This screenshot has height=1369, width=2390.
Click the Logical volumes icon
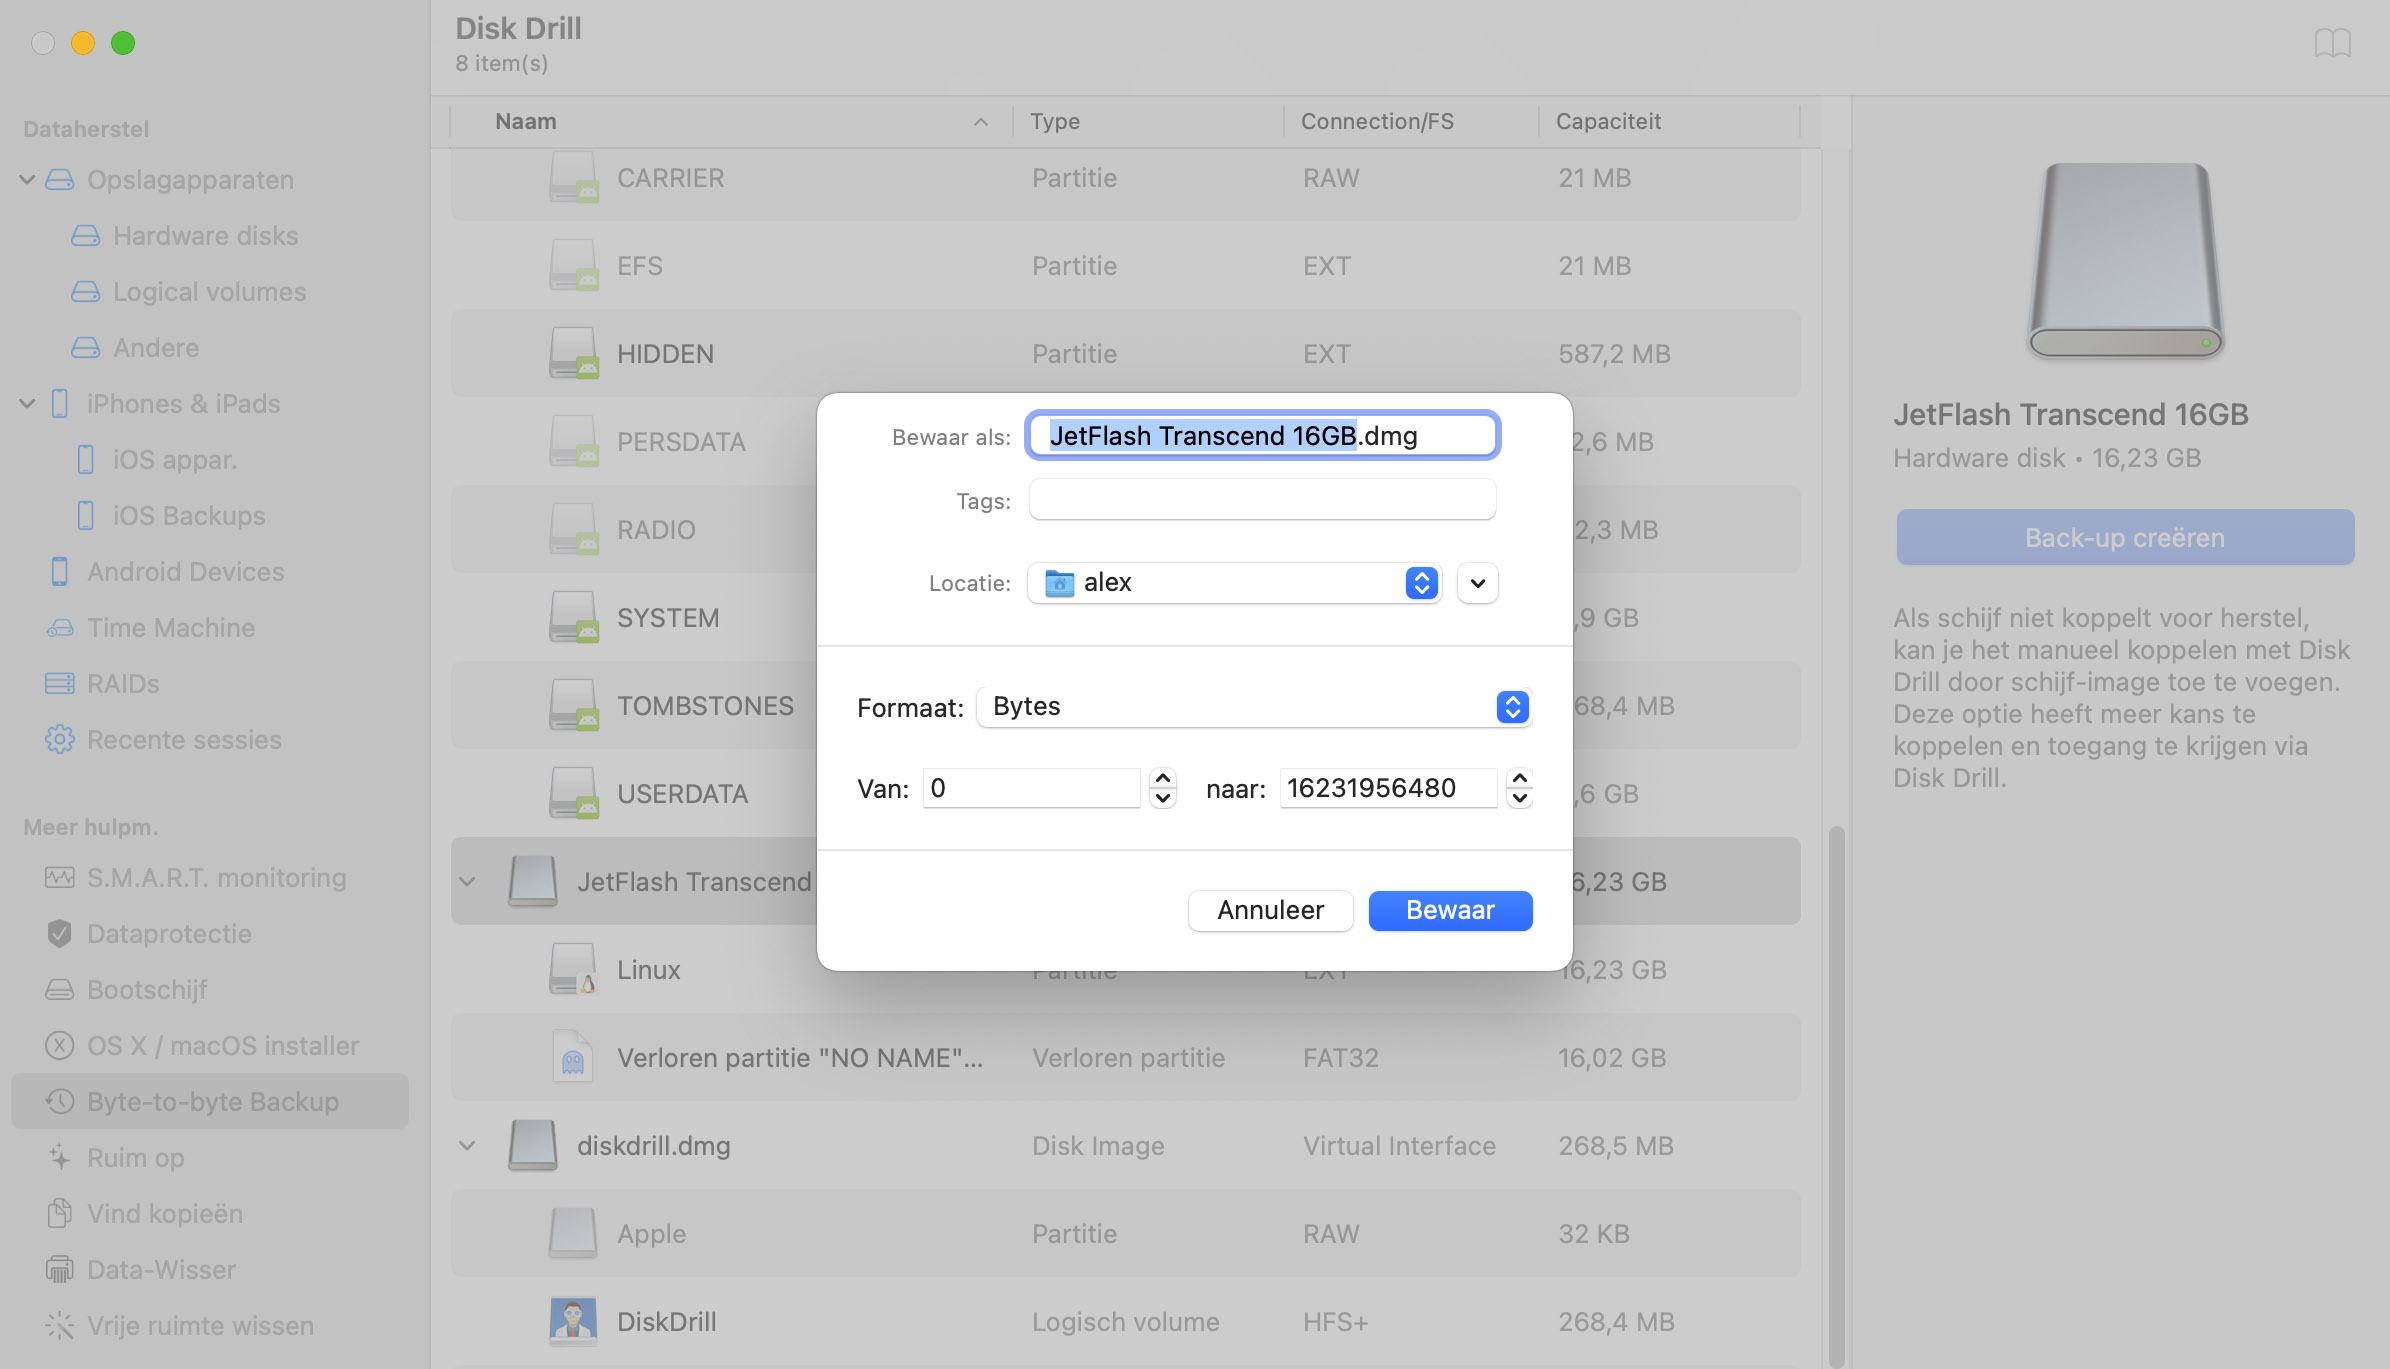coord(86,292)
